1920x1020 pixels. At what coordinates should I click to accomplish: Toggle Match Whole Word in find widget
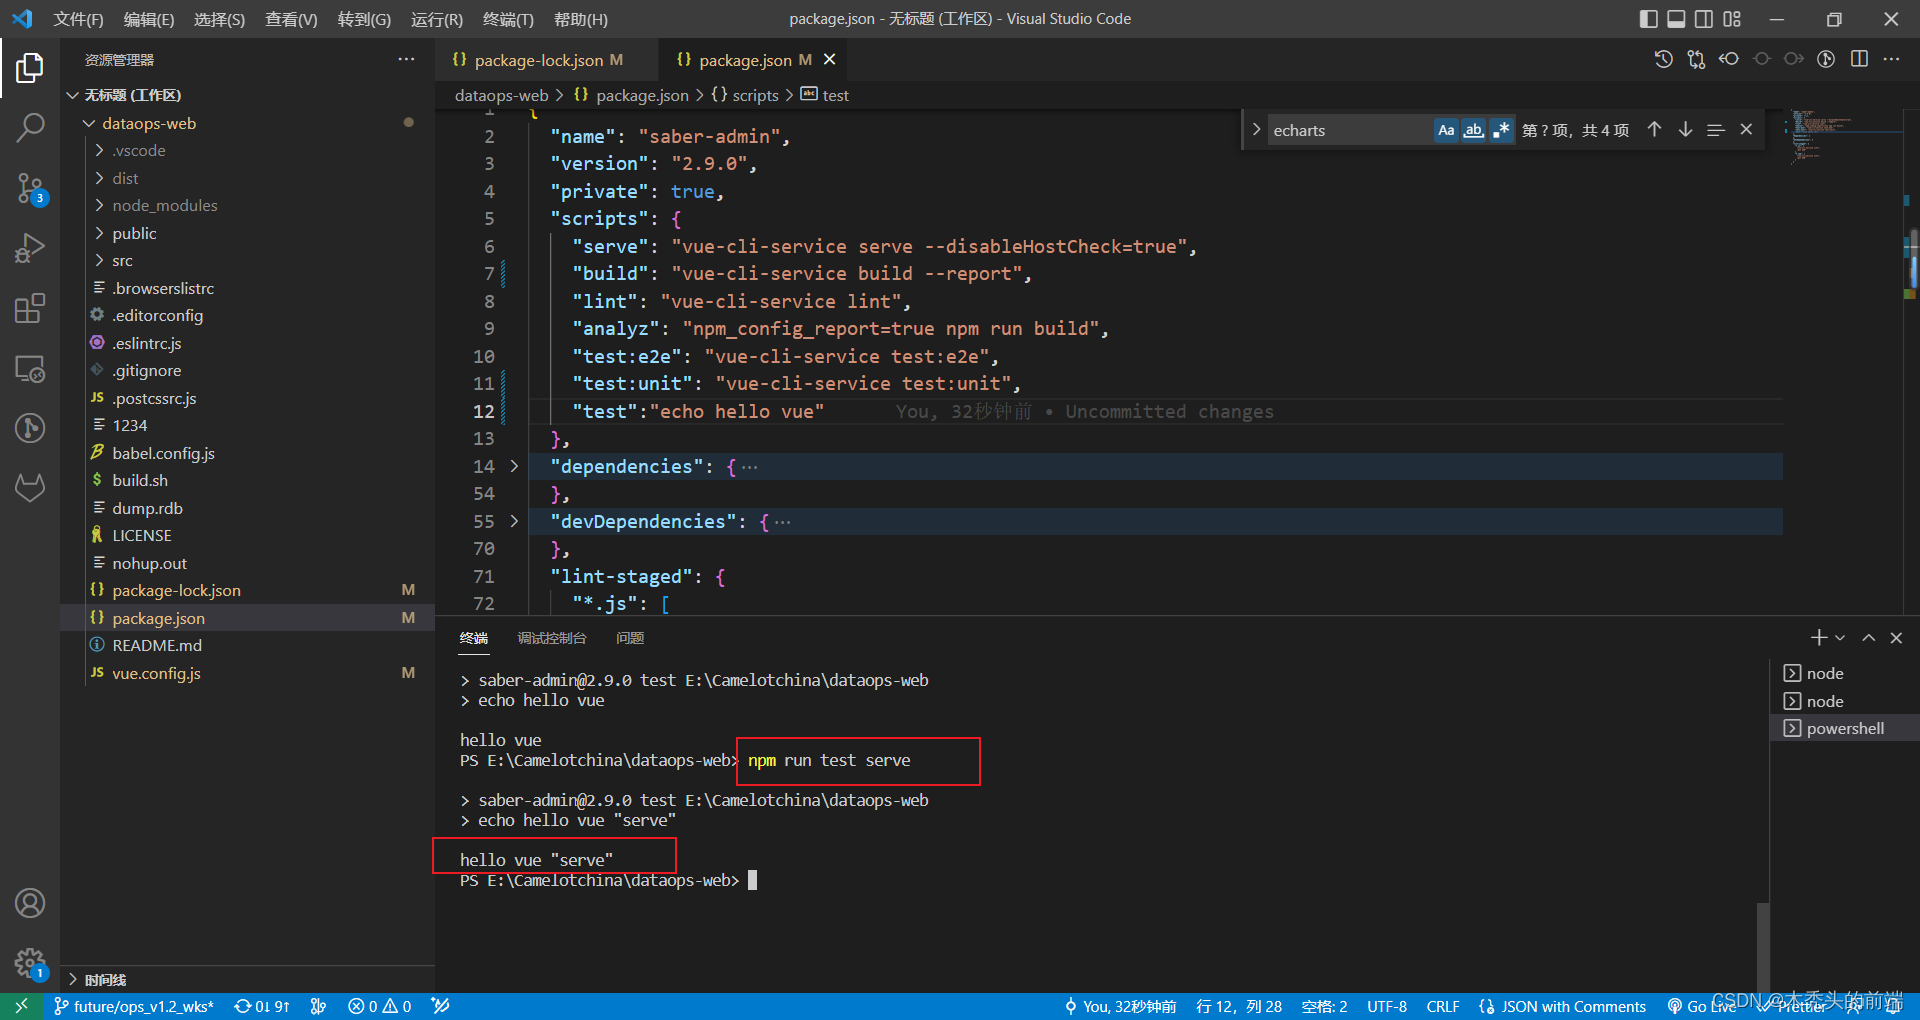coord(1473,129)
